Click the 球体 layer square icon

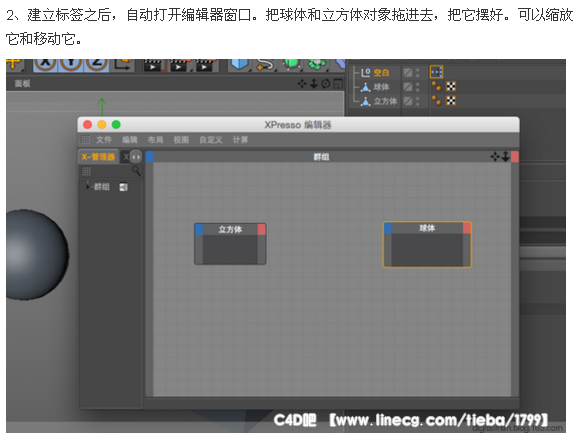tap(408, 87)
